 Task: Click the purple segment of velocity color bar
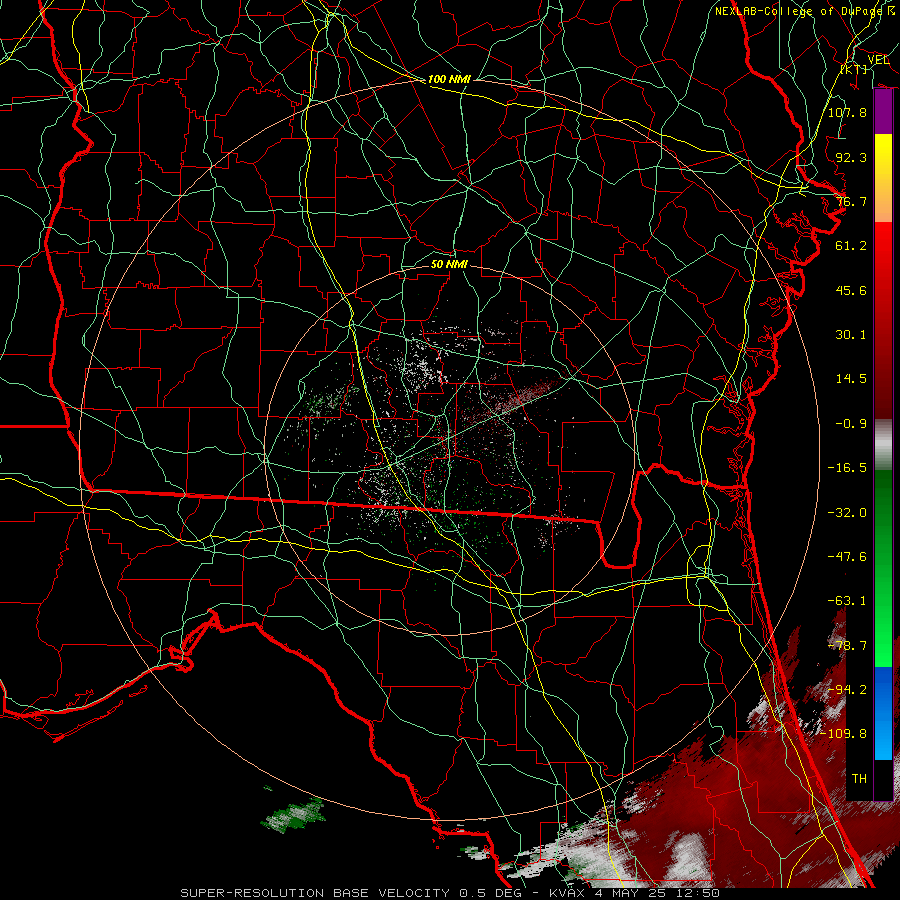(883, 112)
